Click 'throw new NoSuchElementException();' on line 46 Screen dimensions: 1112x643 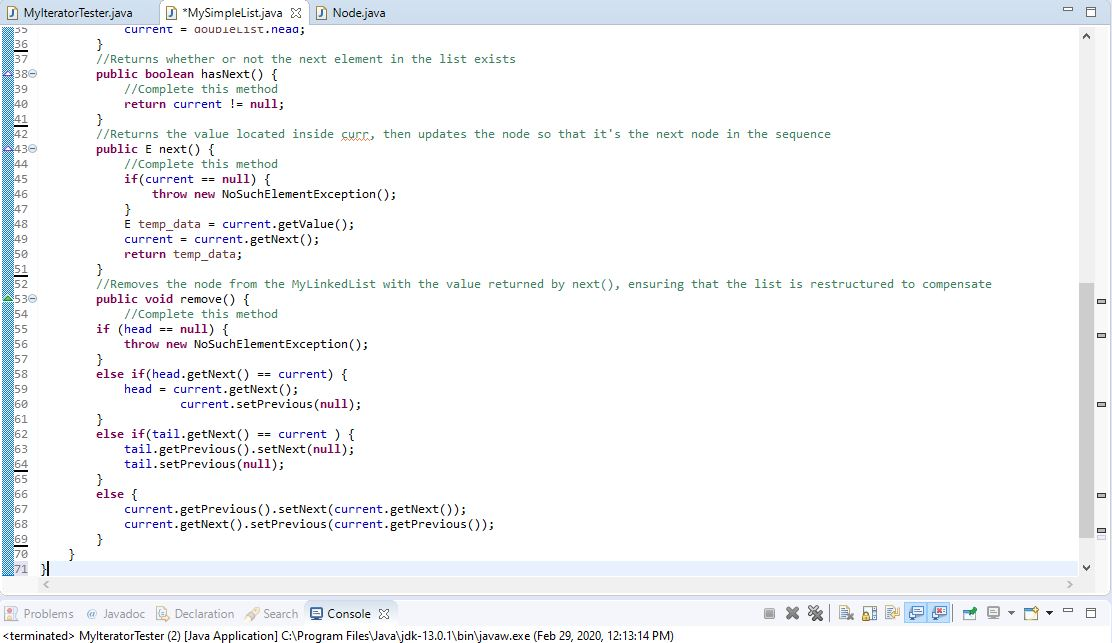(274, 194)
